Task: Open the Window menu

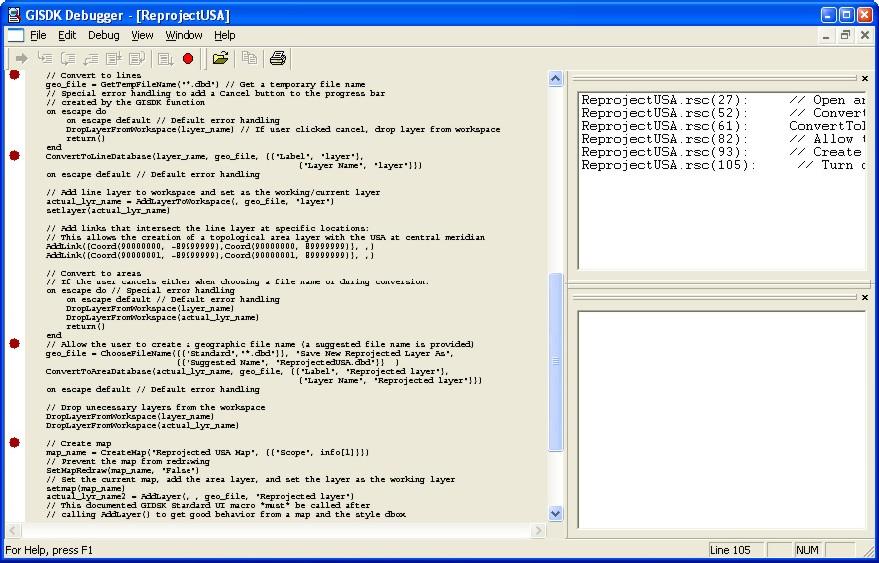Action: point(184,35)
